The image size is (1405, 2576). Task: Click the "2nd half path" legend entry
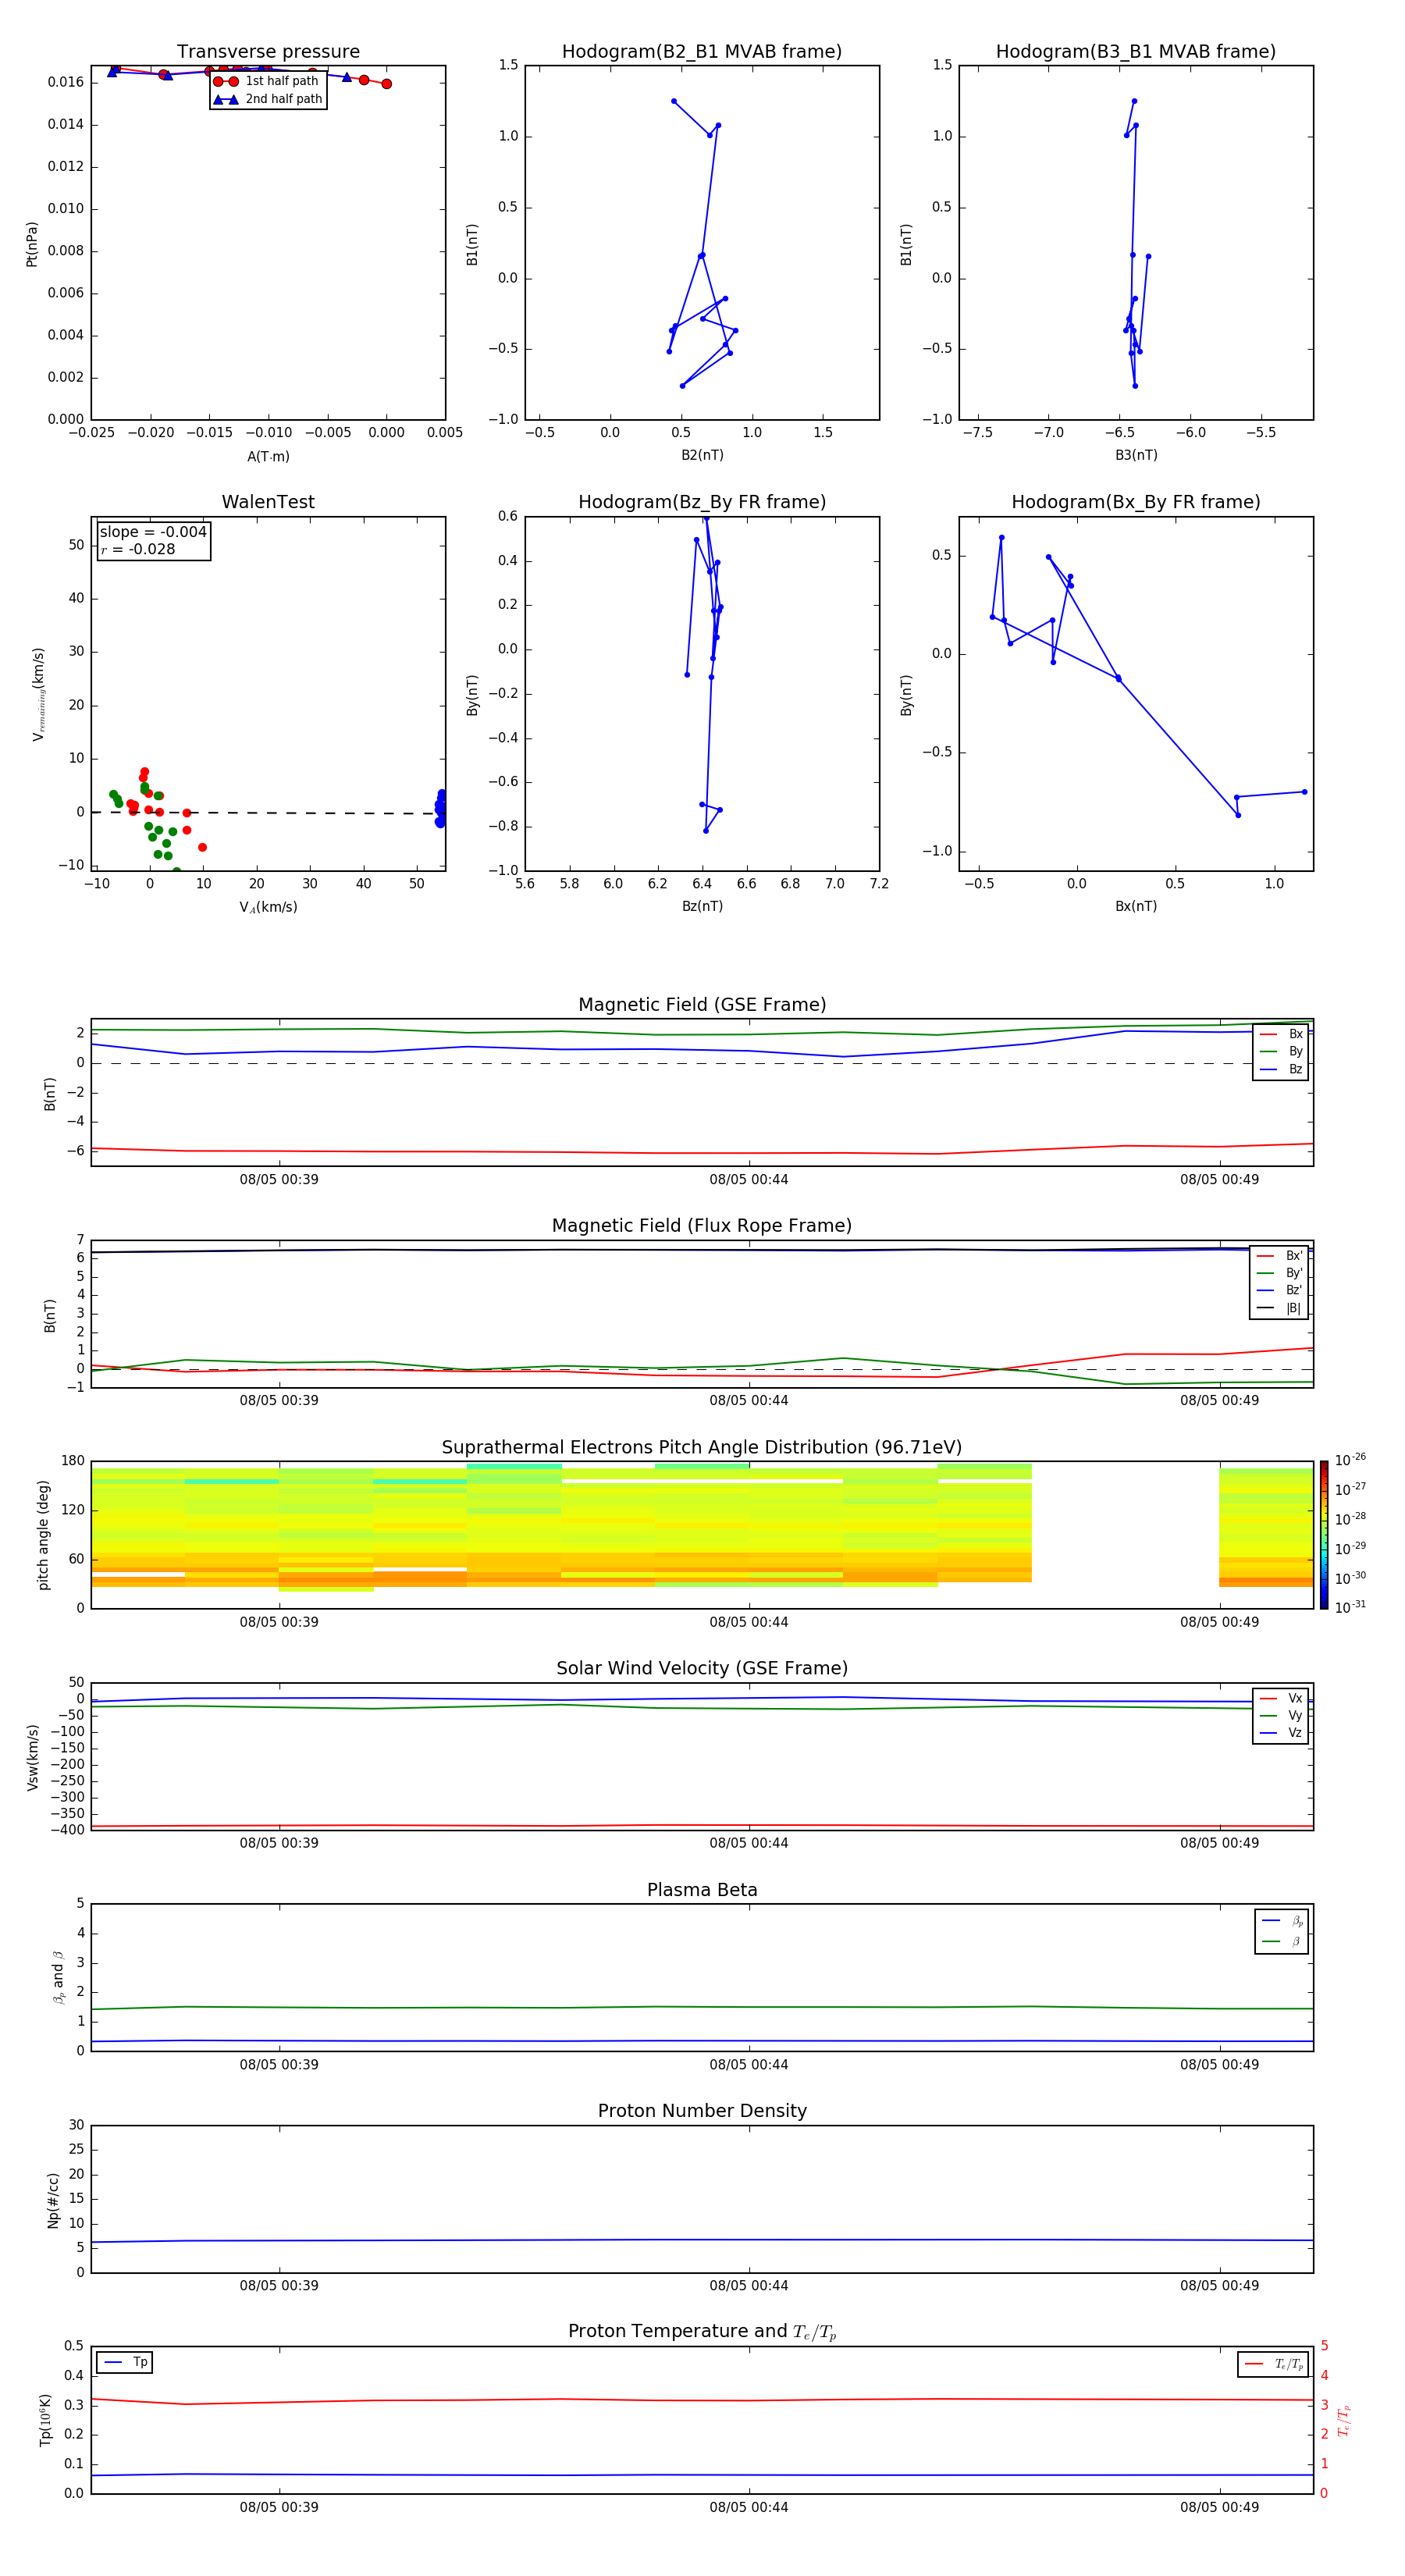tap(268, 99)
